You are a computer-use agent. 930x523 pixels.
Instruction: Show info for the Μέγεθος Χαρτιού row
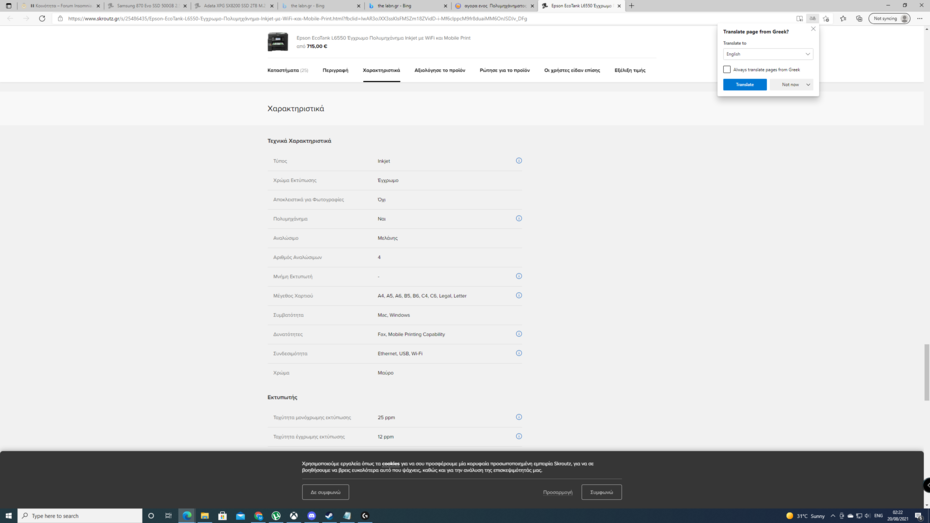click(519, 295)
